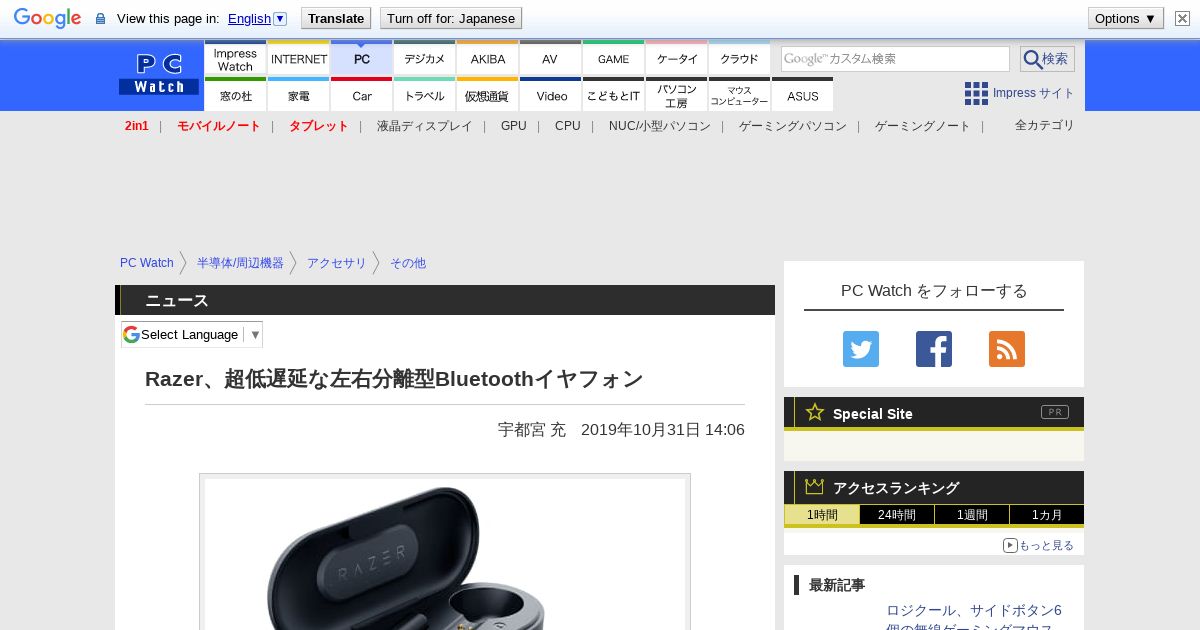Select the 1カ月 ranking tab
Image resolution: width=1200 pixels, height=630 pixels.
1046,515
